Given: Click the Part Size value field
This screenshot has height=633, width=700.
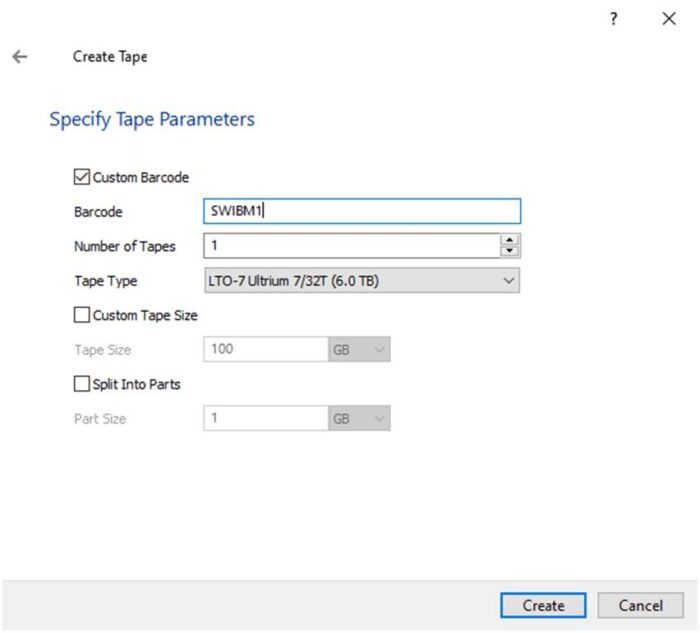Looking at the screenshot, I should 265,419.
